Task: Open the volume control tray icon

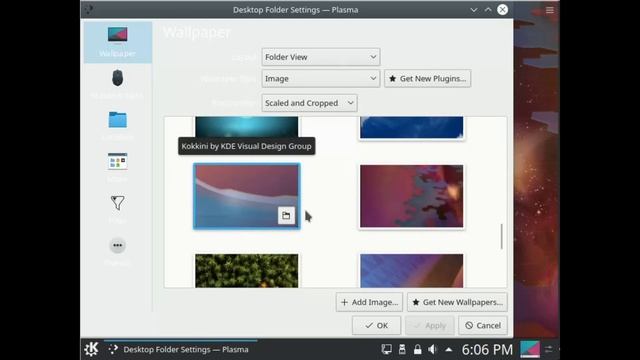Action: click(x=433, y=349)
